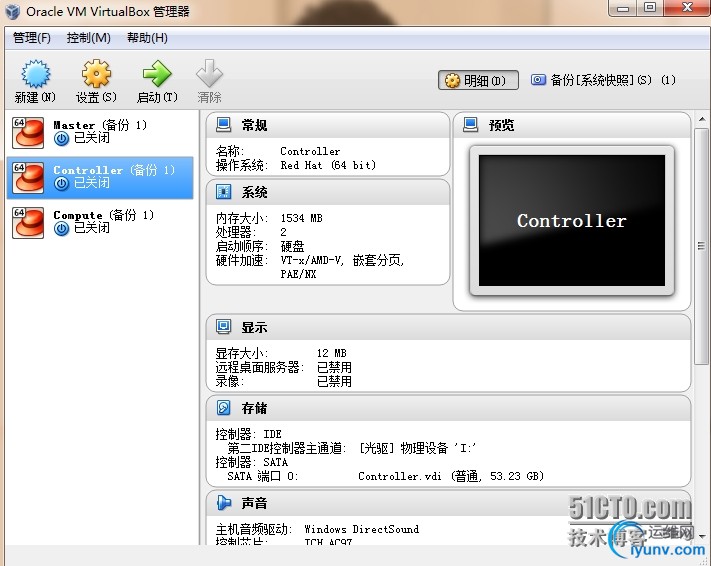711x566 pixels.
Task: Click the New (新建) VM toolbar icon
Action: click(x=36, y=74)
